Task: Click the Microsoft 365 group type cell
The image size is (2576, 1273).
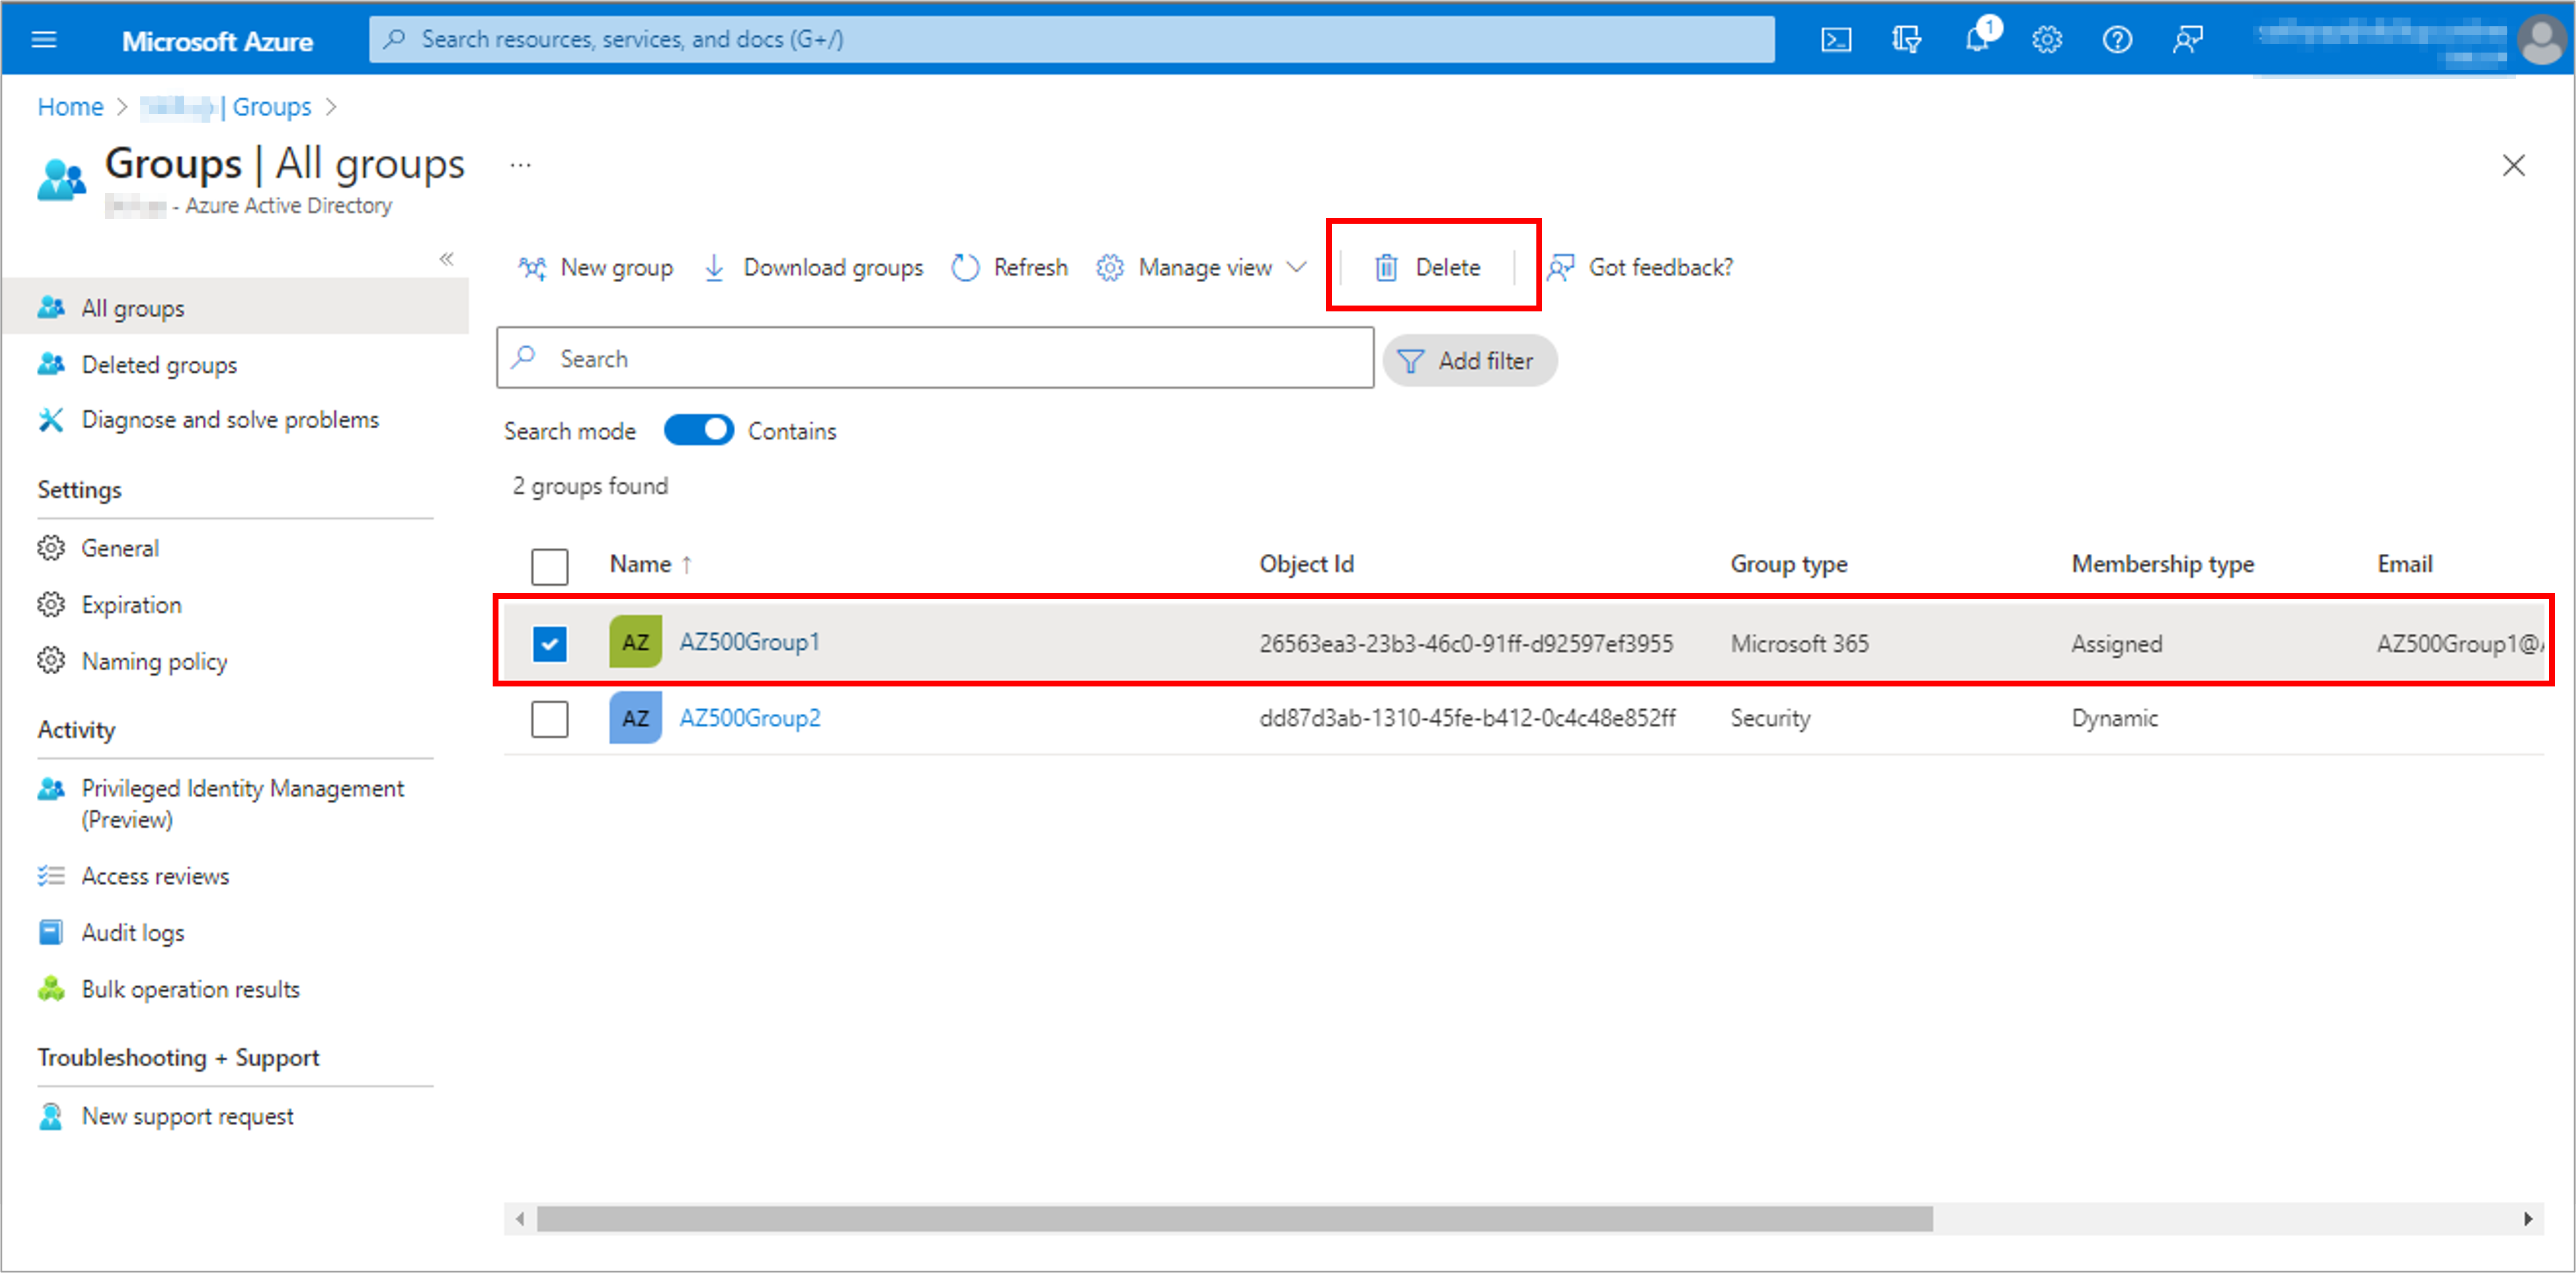Action: tap(1799, 643)
